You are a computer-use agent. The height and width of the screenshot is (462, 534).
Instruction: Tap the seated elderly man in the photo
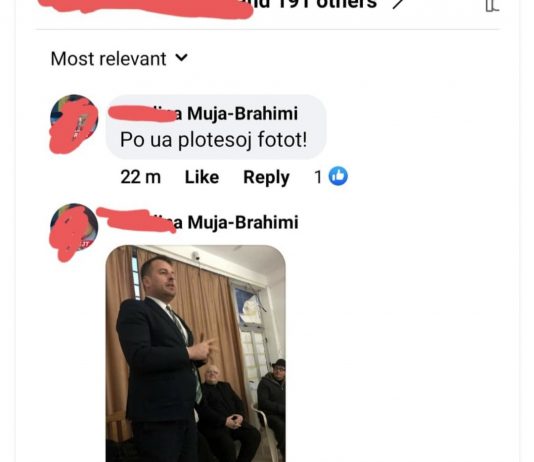(x=223, y=412)
